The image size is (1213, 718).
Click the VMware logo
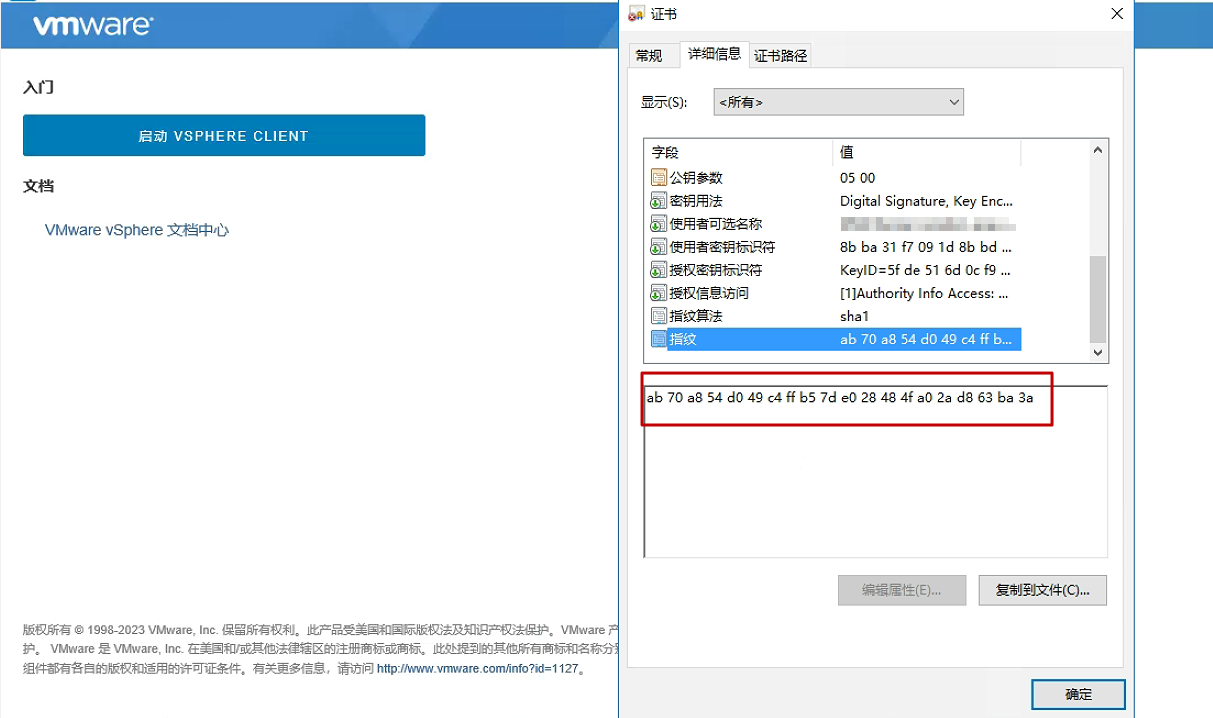[x=93, y=26]
